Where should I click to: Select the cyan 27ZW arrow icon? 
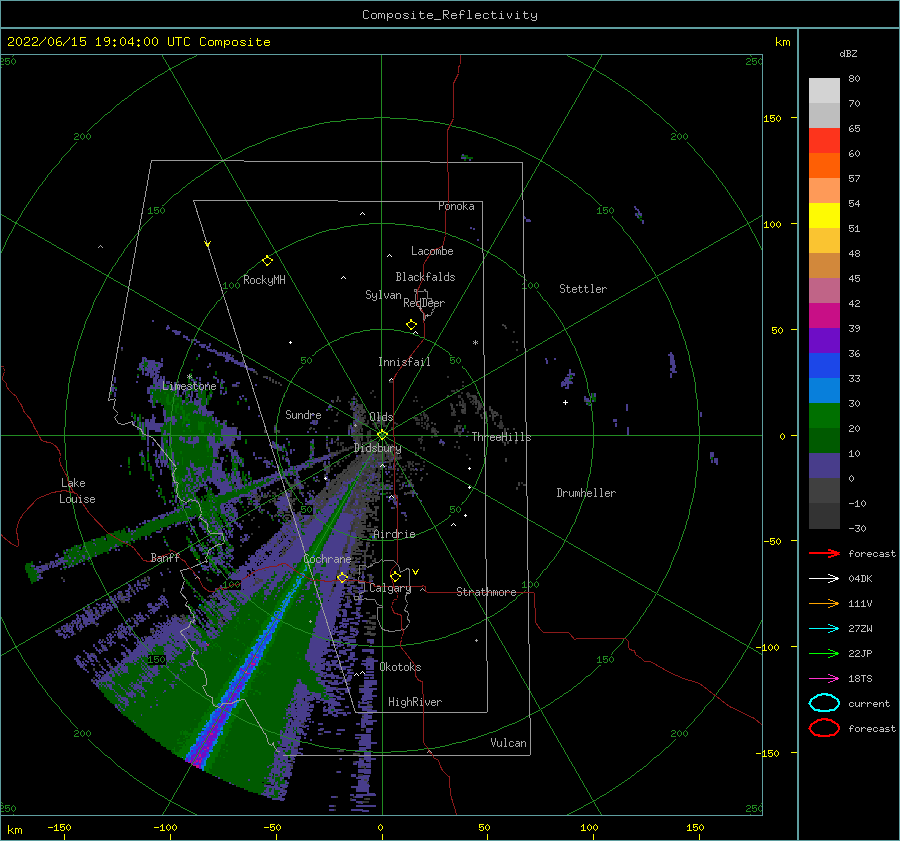[x=824, y=629]
